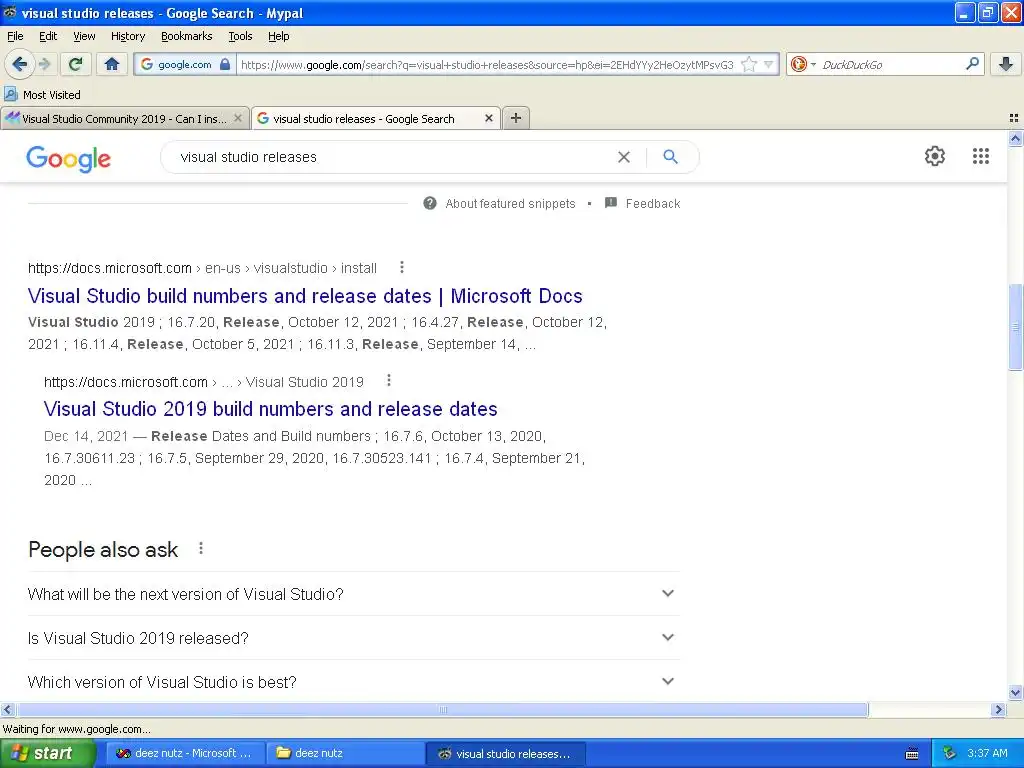Click the padlock site security icon
This screenshot has height=768, width=1024.
225,64
